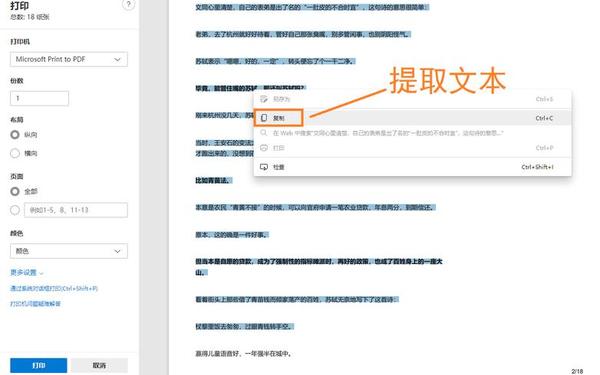Select the 纵向 portrait layout radio button
The image size is (600, 375).
click(15, 135)
